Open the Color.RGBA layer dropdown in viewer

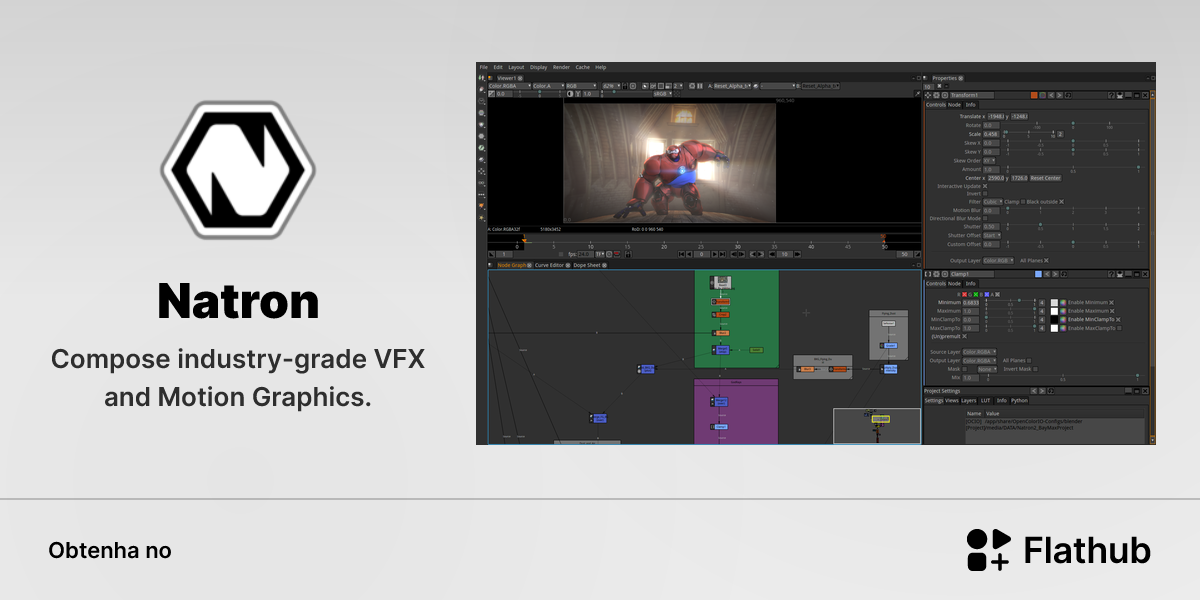click(508, 86)
